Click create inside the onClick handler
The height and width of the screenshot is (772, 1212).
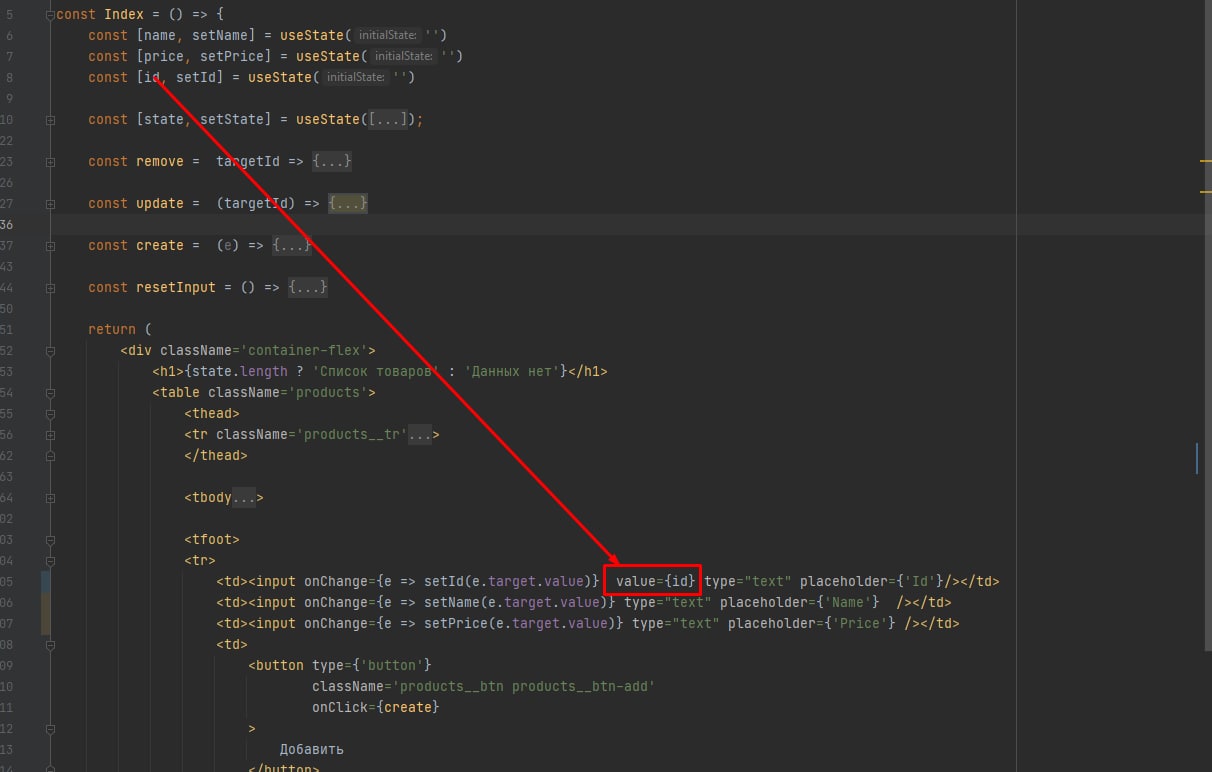[408, 707]
